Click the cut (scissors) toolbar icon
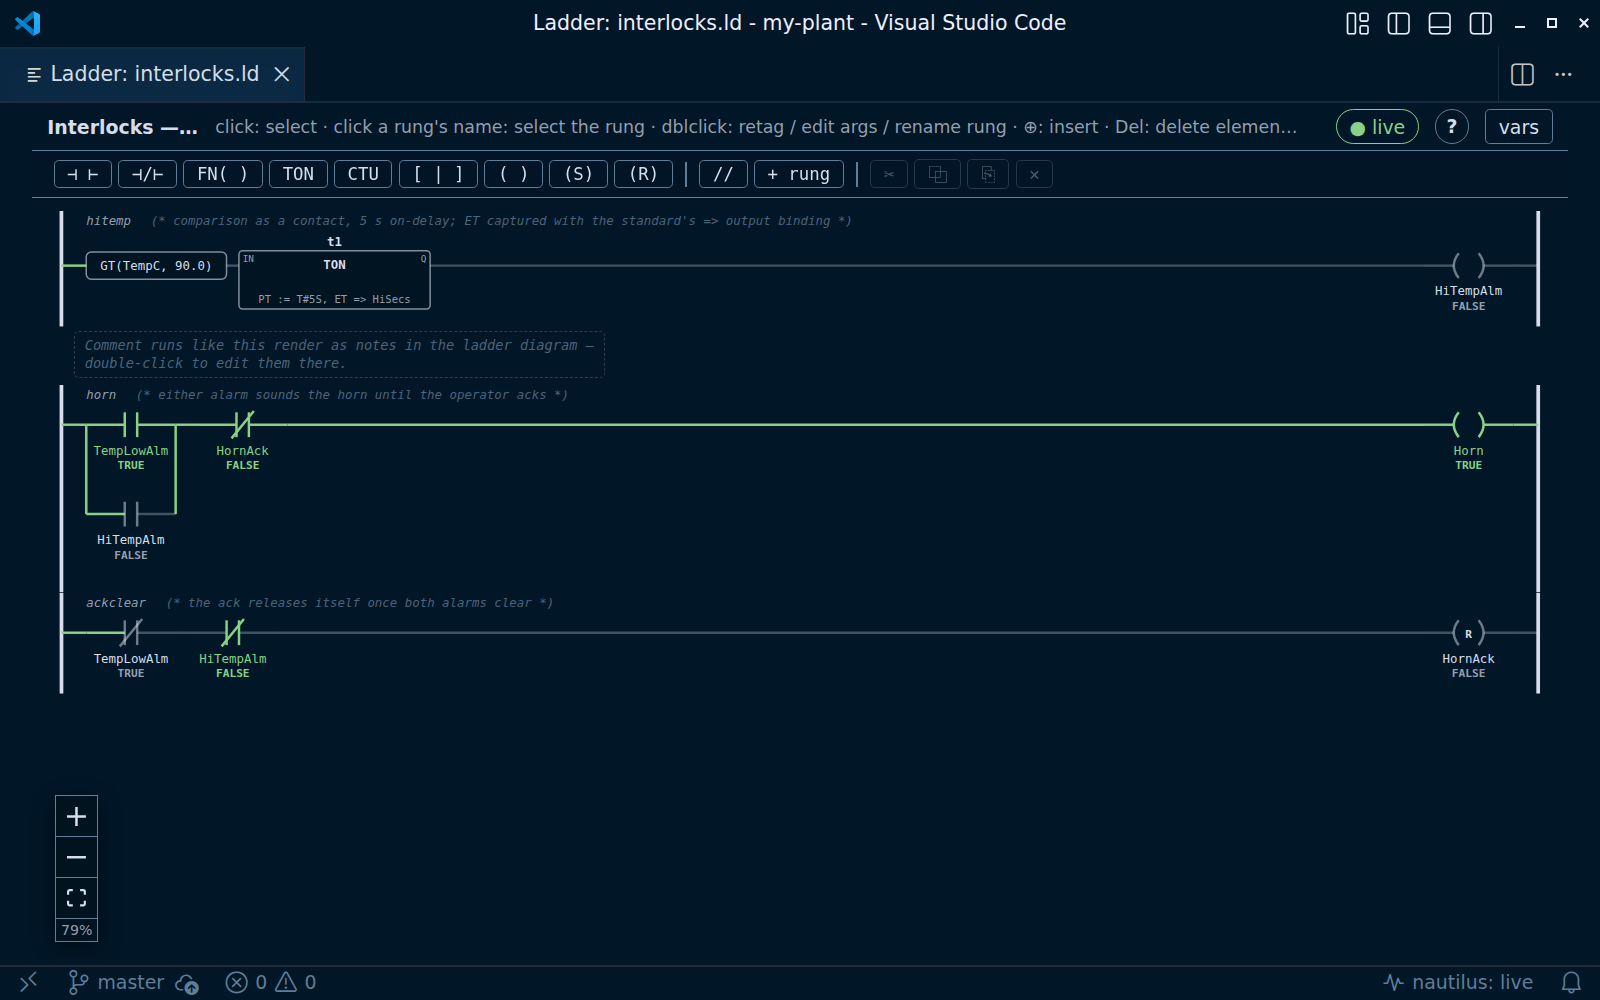Screen dimensions: 1600x1000 click(889, 174)
